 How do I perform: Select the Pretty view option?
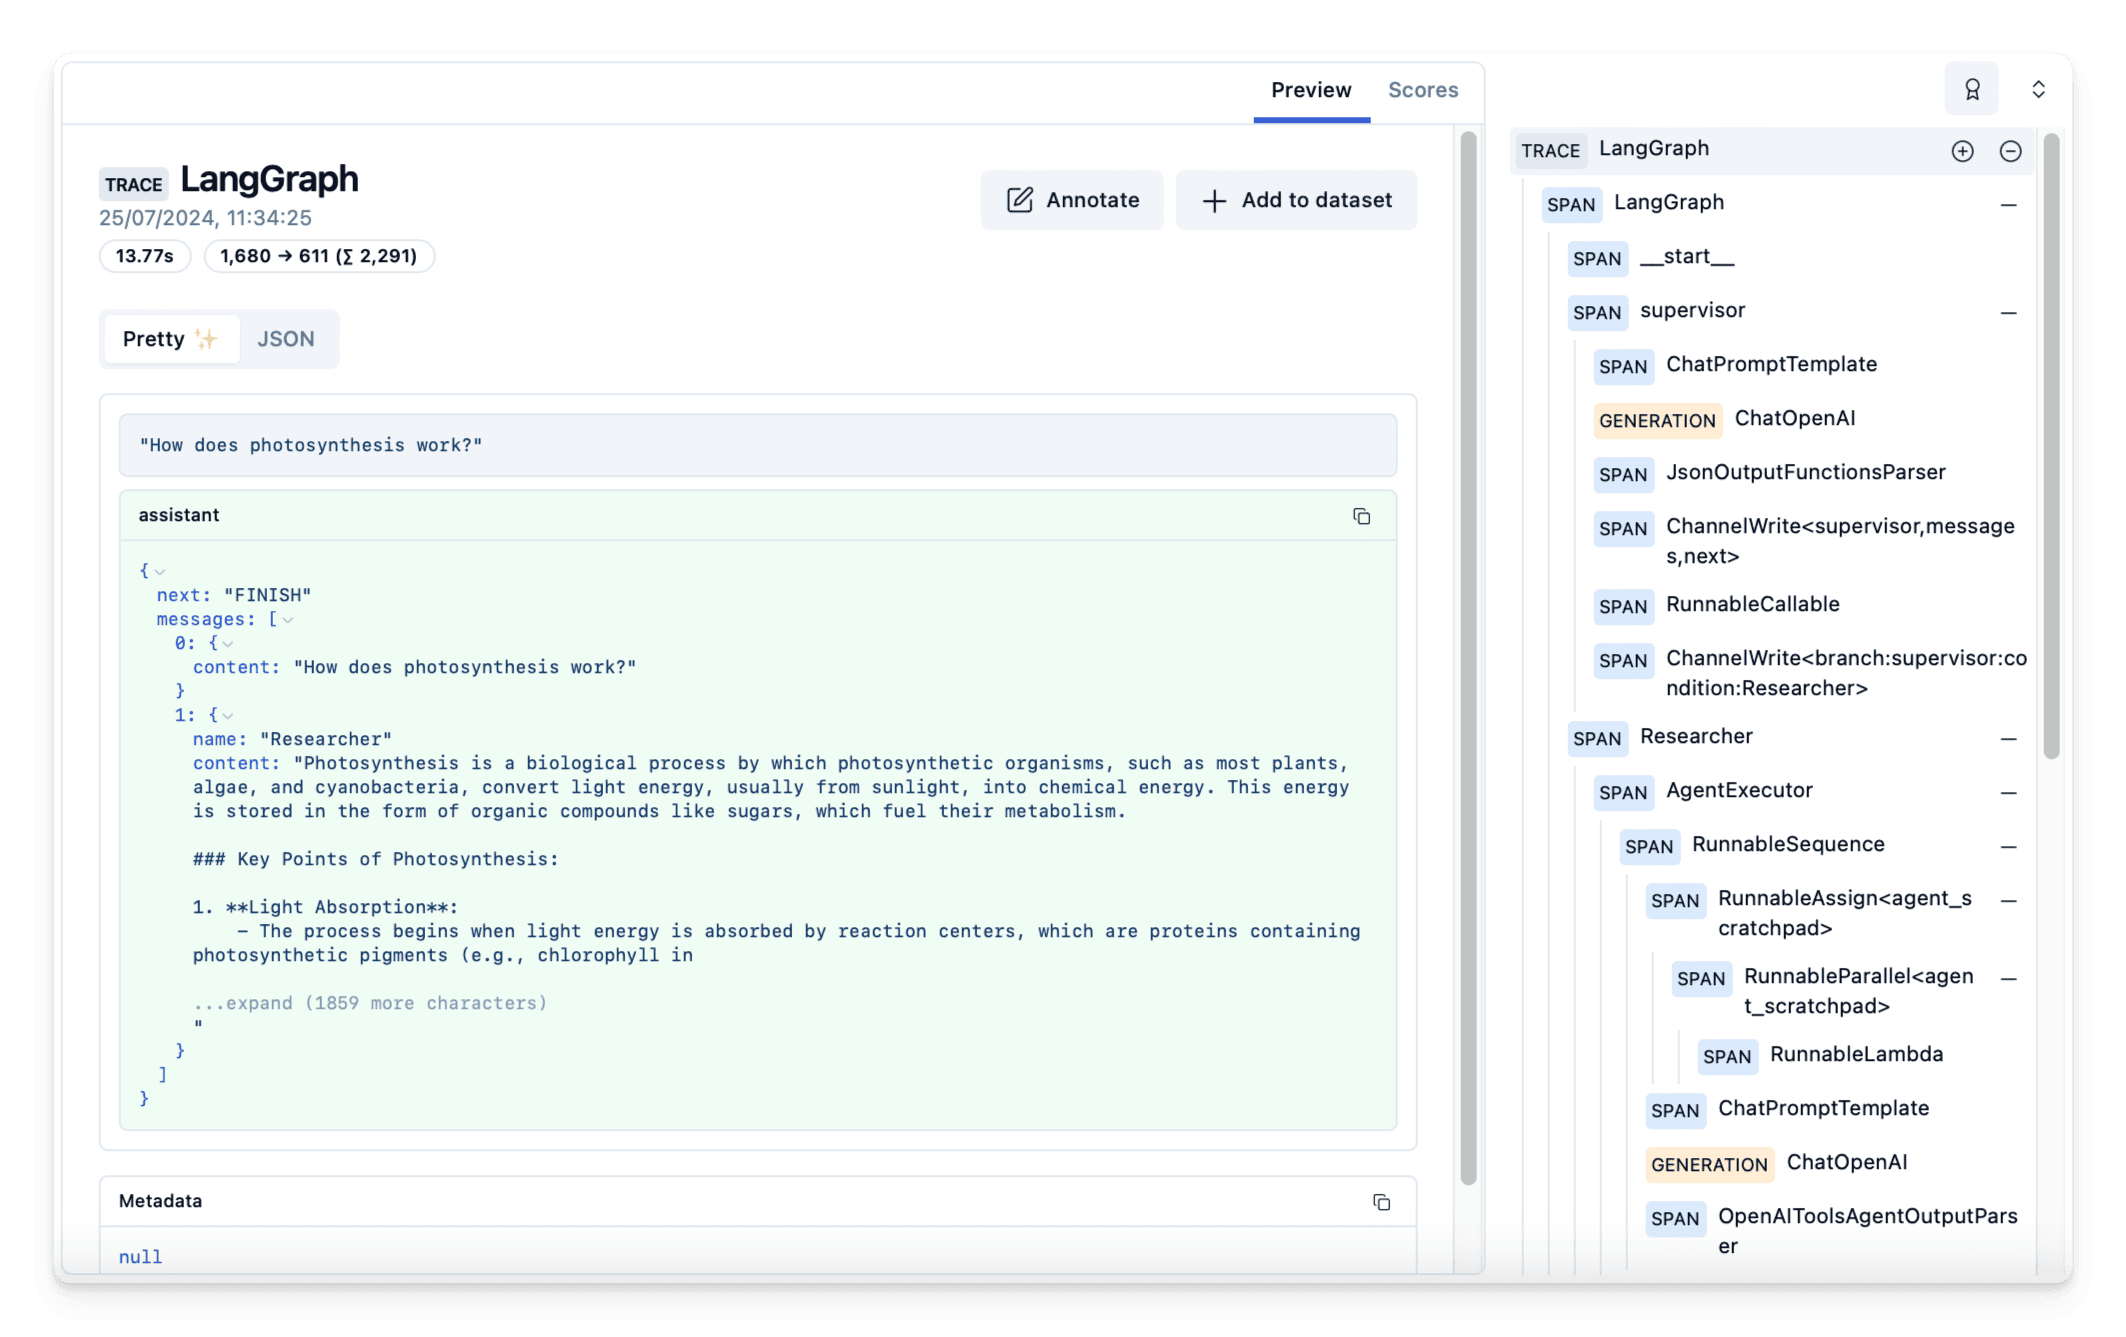tap(170, 339)
